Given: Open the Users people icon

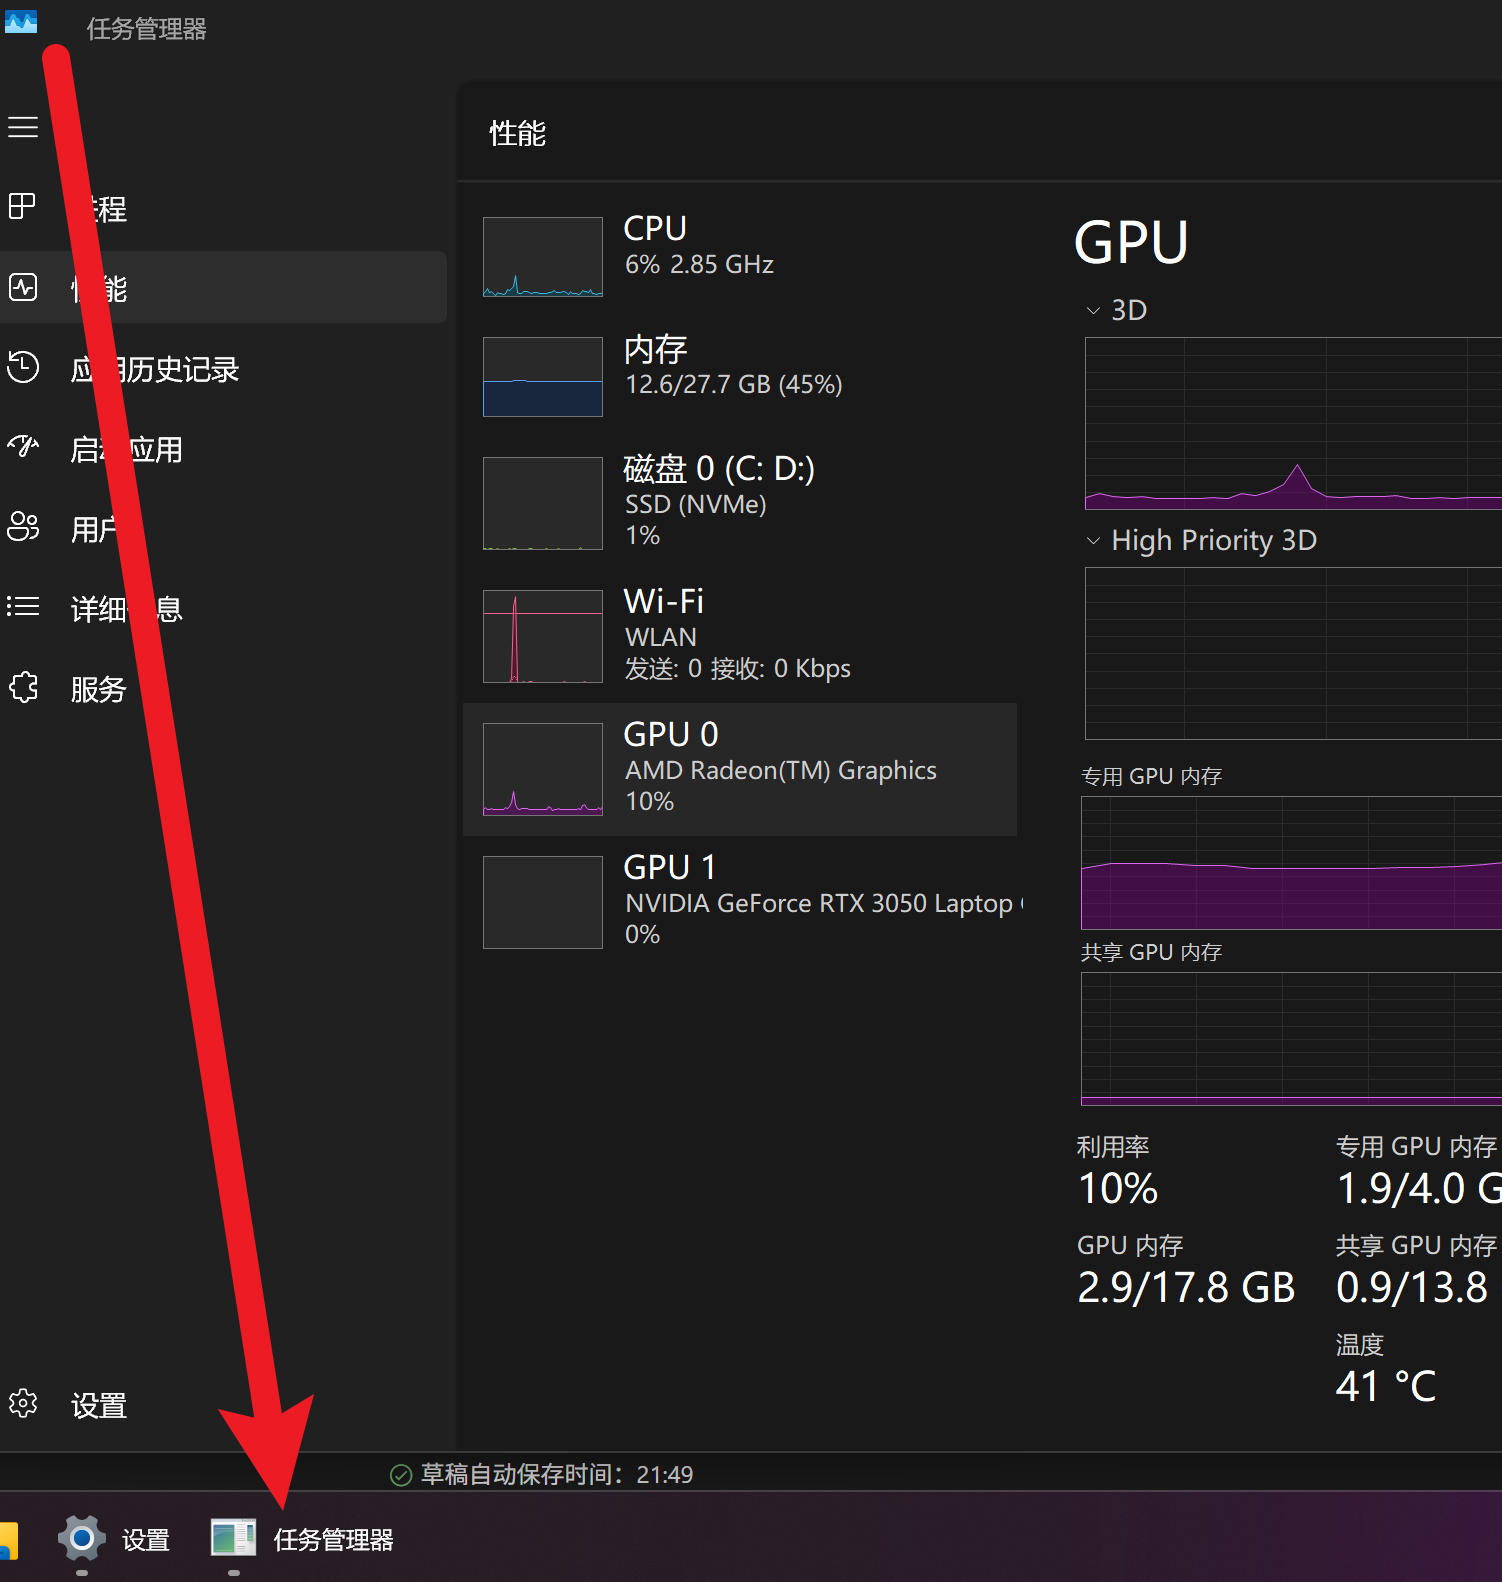Looking at the screenshot, I should point(23,526).
